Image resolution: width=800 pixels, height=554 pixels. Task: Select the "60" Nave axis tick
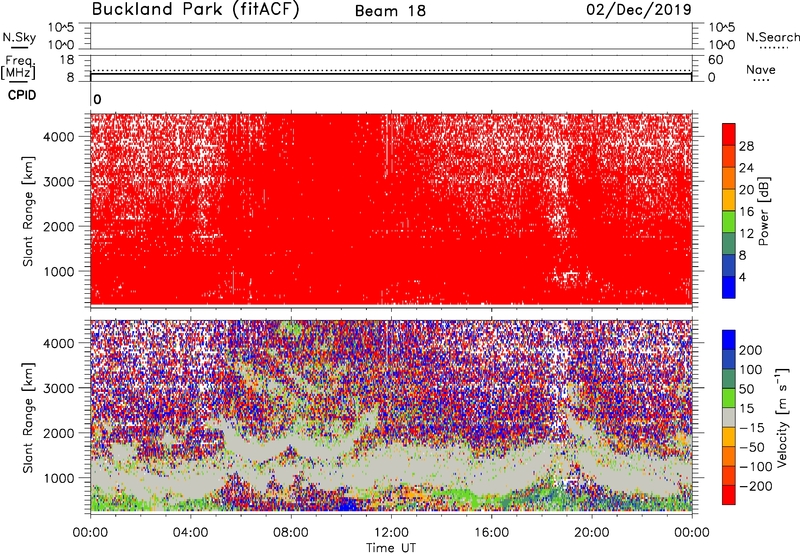(715, 60)
